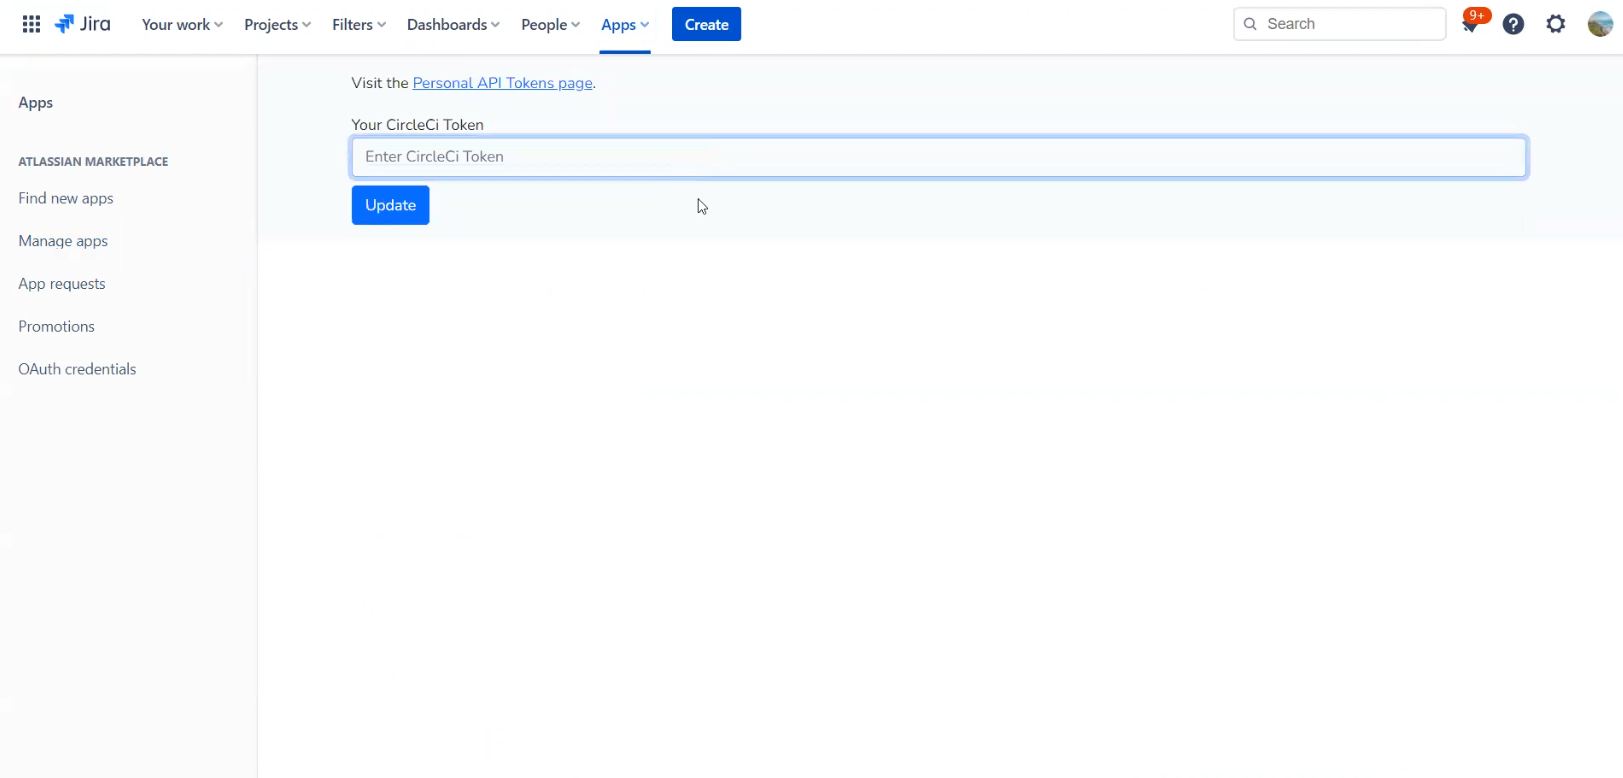The height and width of the screenshot is (778, 1623).
Task: Open the notifications bell icon
Action: pyautogui.click(x=1470, y=24)
